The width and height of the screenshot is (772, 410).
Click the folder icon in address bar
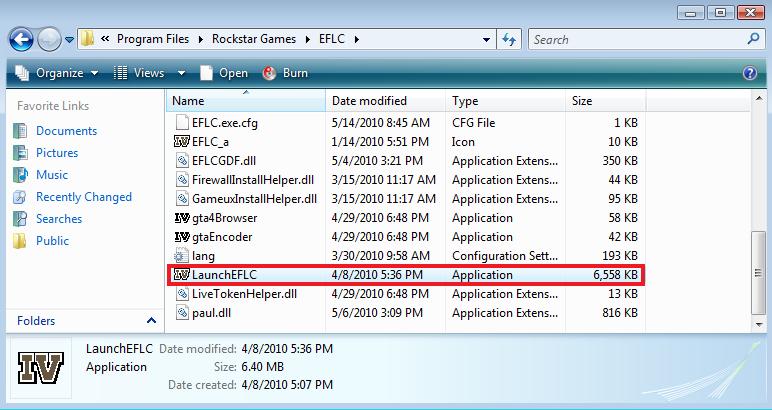[88, 39]
